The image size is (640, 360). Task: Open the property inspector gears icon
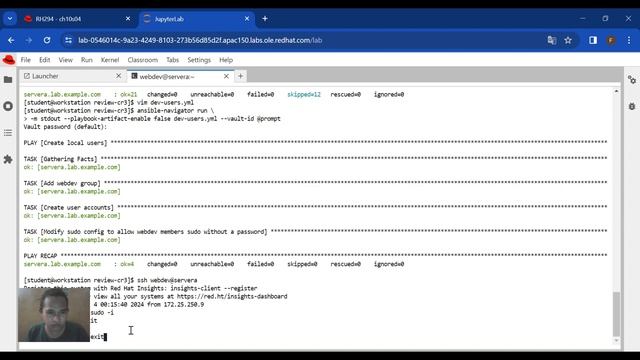pyautogui.click(x=632, y=80)
